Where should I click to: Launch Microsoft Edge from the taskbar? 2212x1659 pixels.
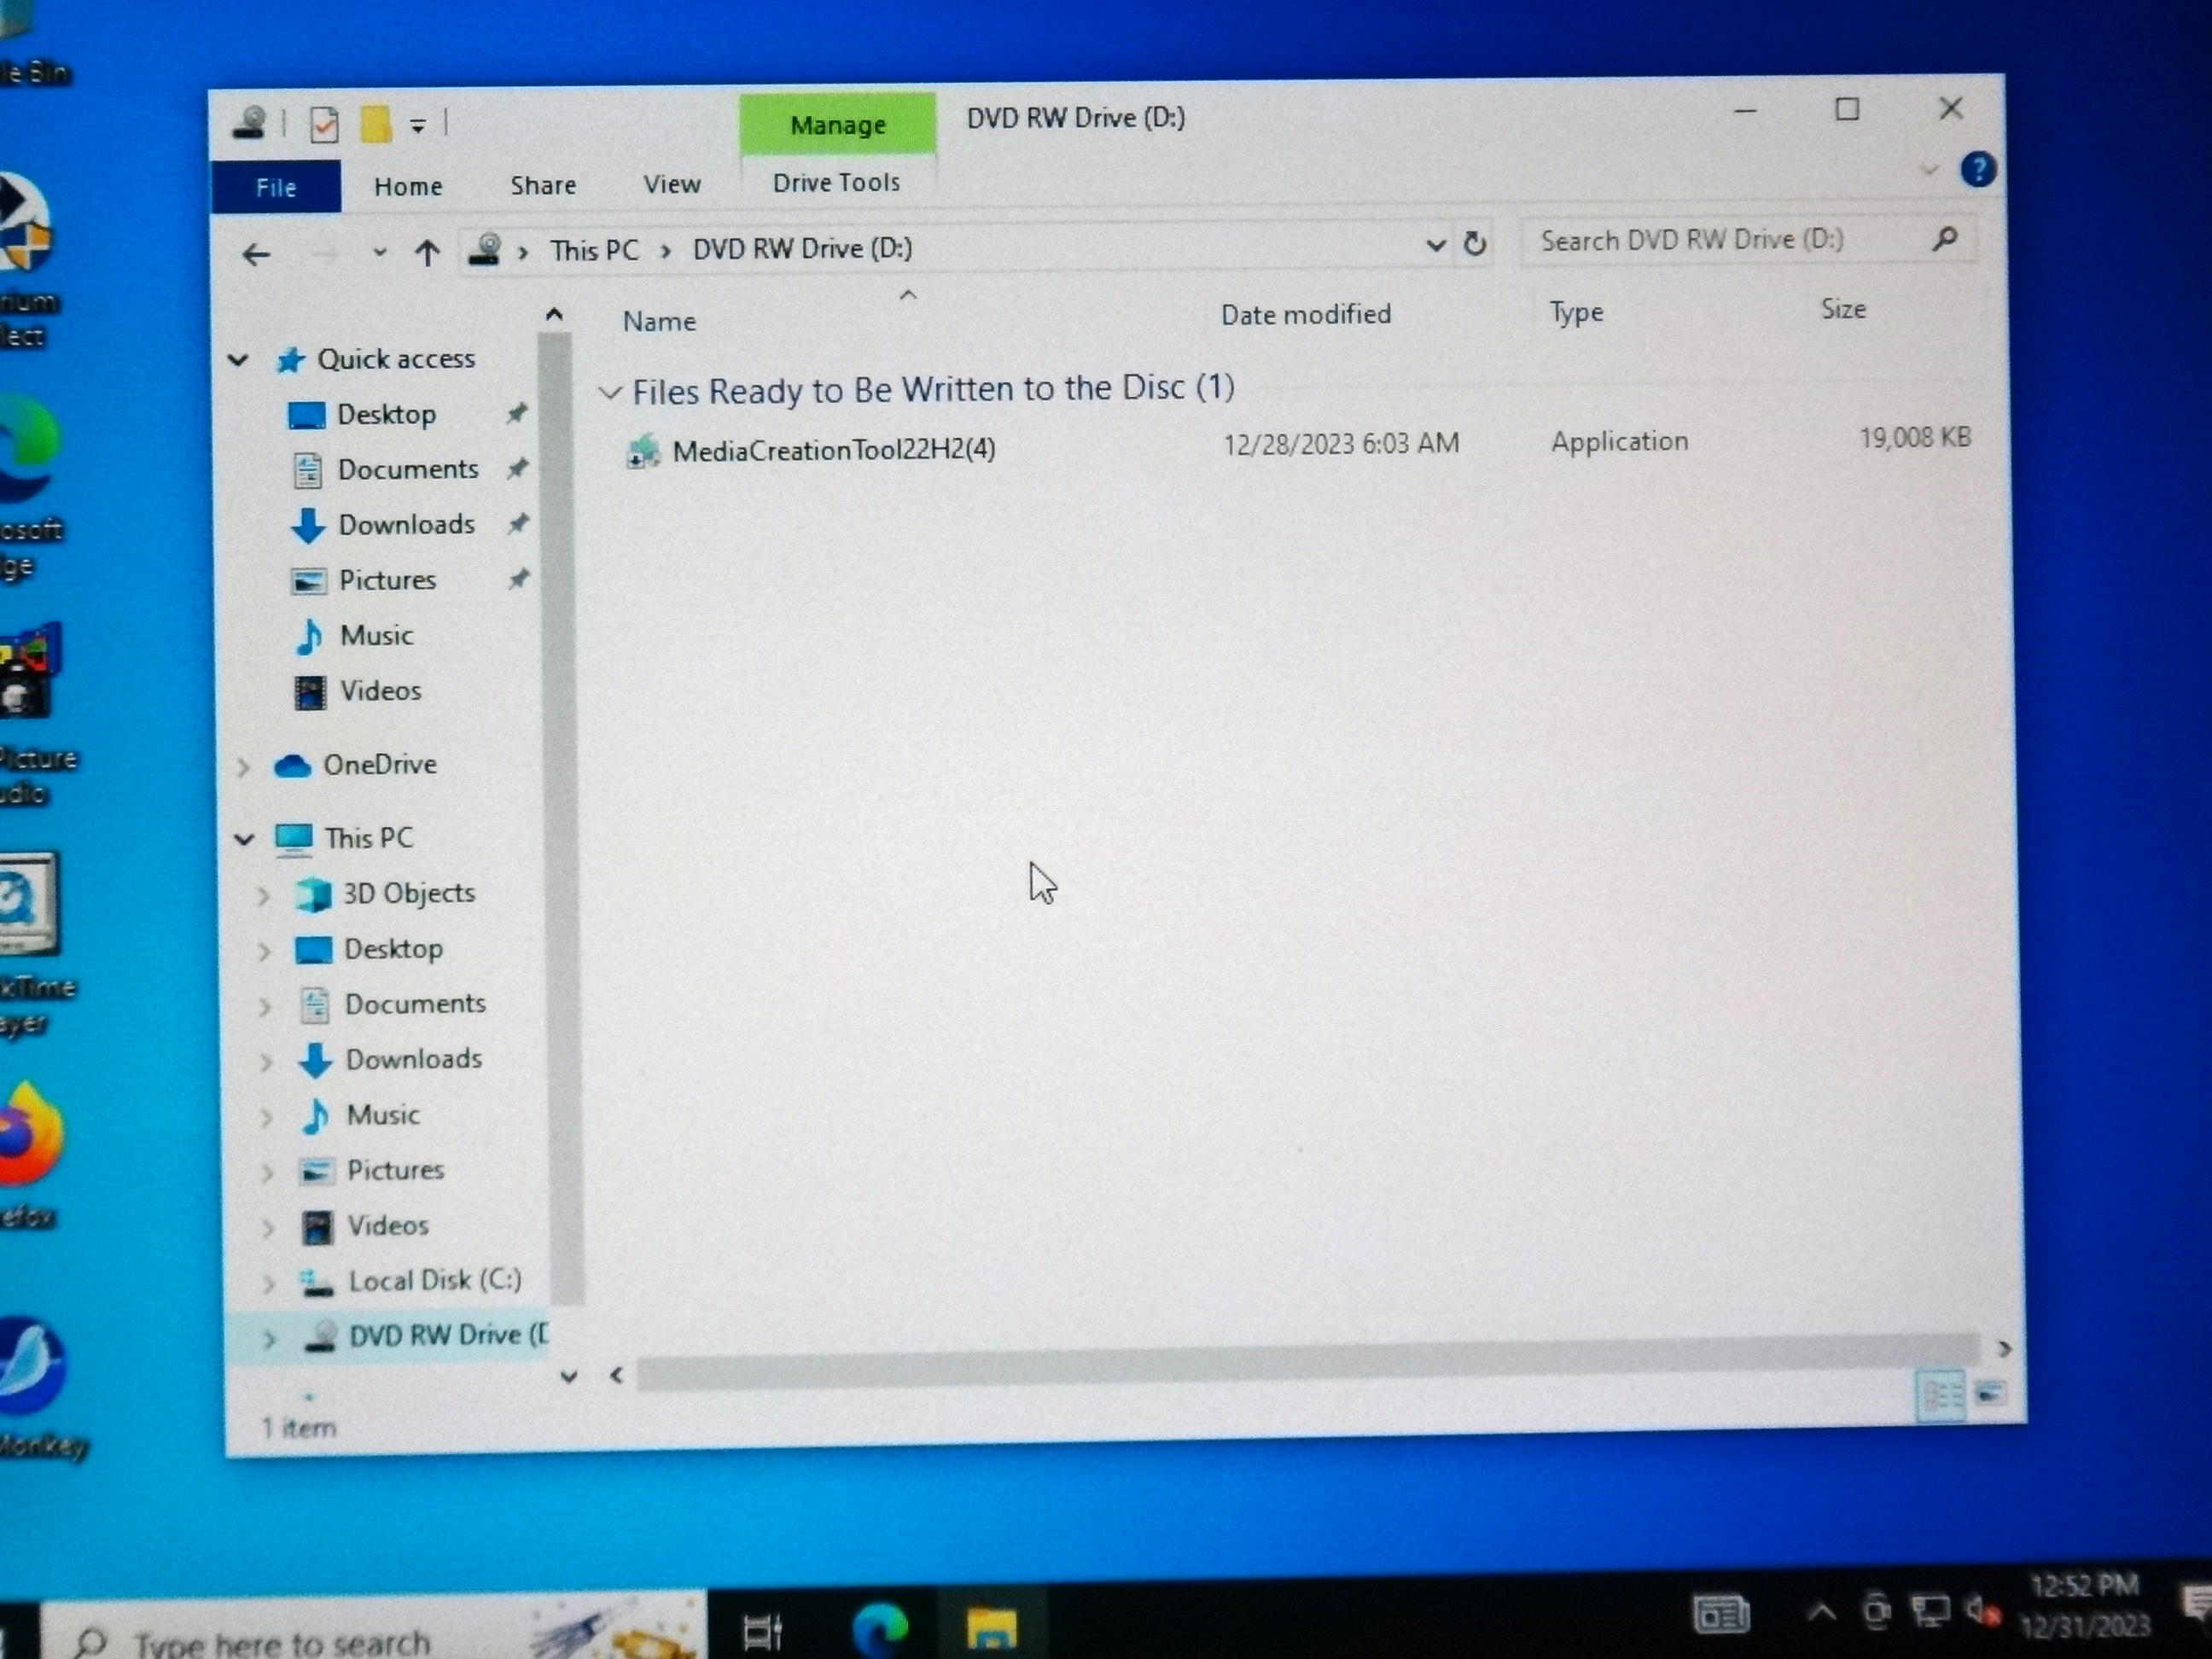[879, 1630]
